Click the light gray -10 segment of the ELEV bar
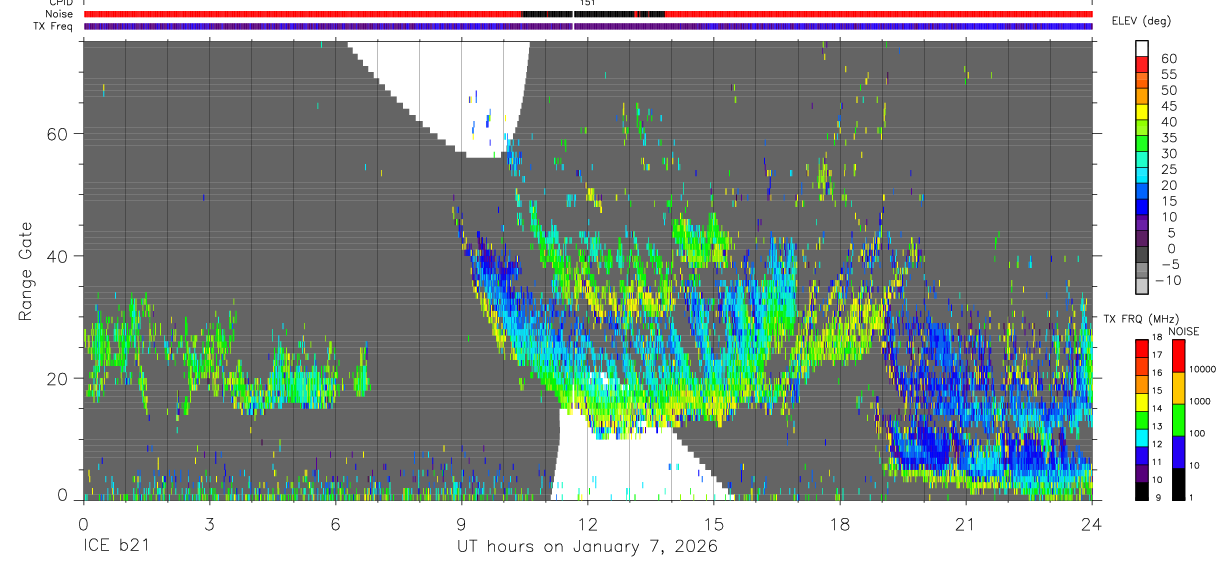This screenshot has height=567, width=1228. coord(1142,284)
